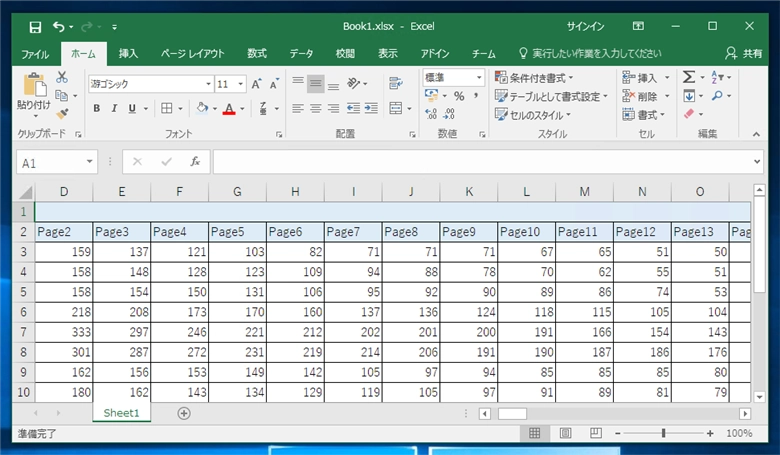Click in the formula bar input field

pos(482,162)
